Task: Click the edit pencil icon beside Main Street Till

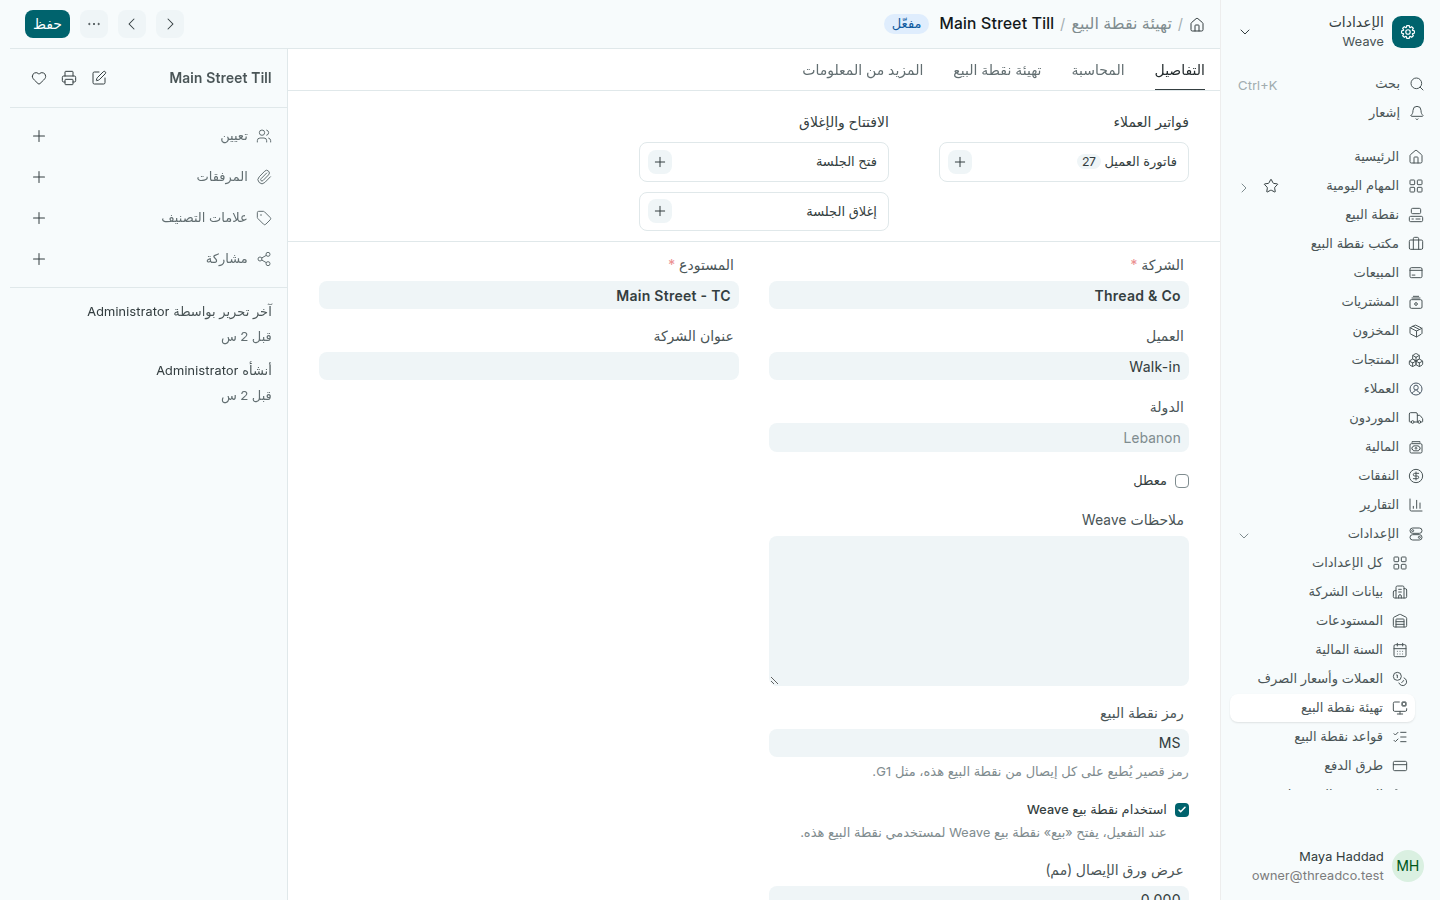Action: click(99, 78)
